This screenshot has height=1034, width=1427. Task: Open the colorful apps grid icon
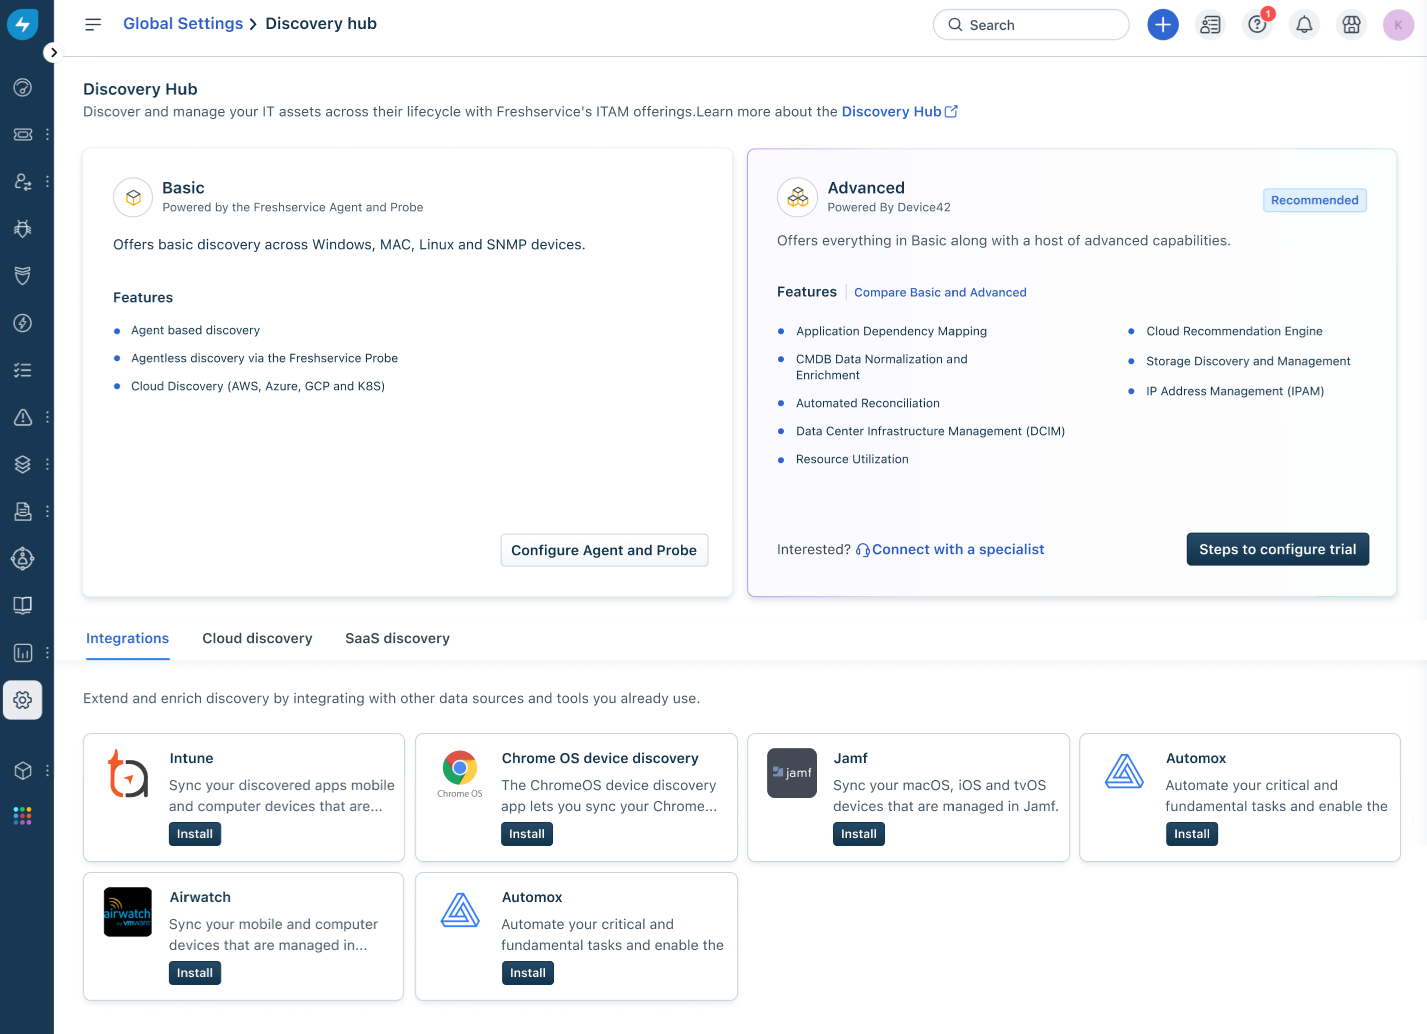pos(23,816)
